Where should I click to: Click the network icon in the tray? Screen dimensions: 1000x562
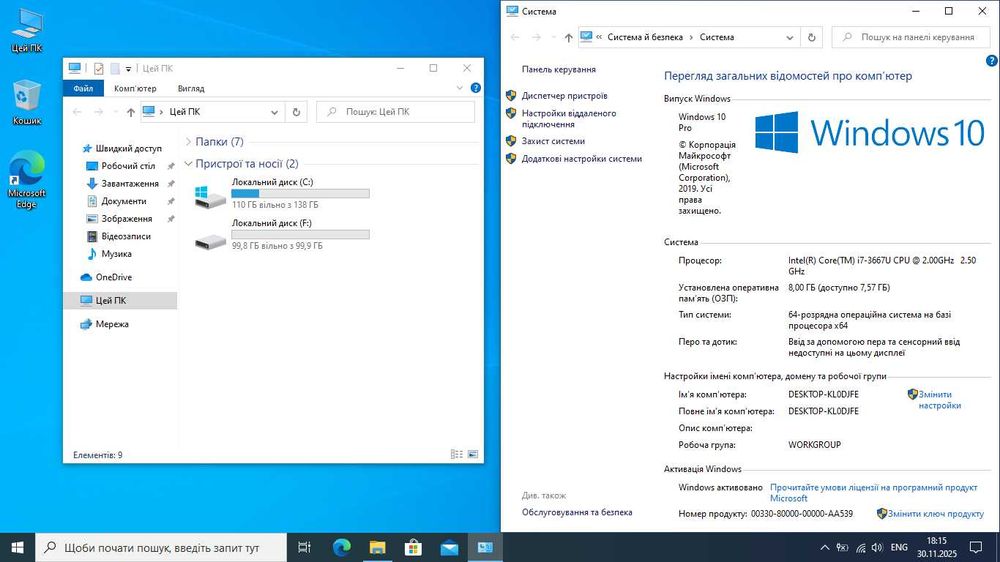pos(860,547)
